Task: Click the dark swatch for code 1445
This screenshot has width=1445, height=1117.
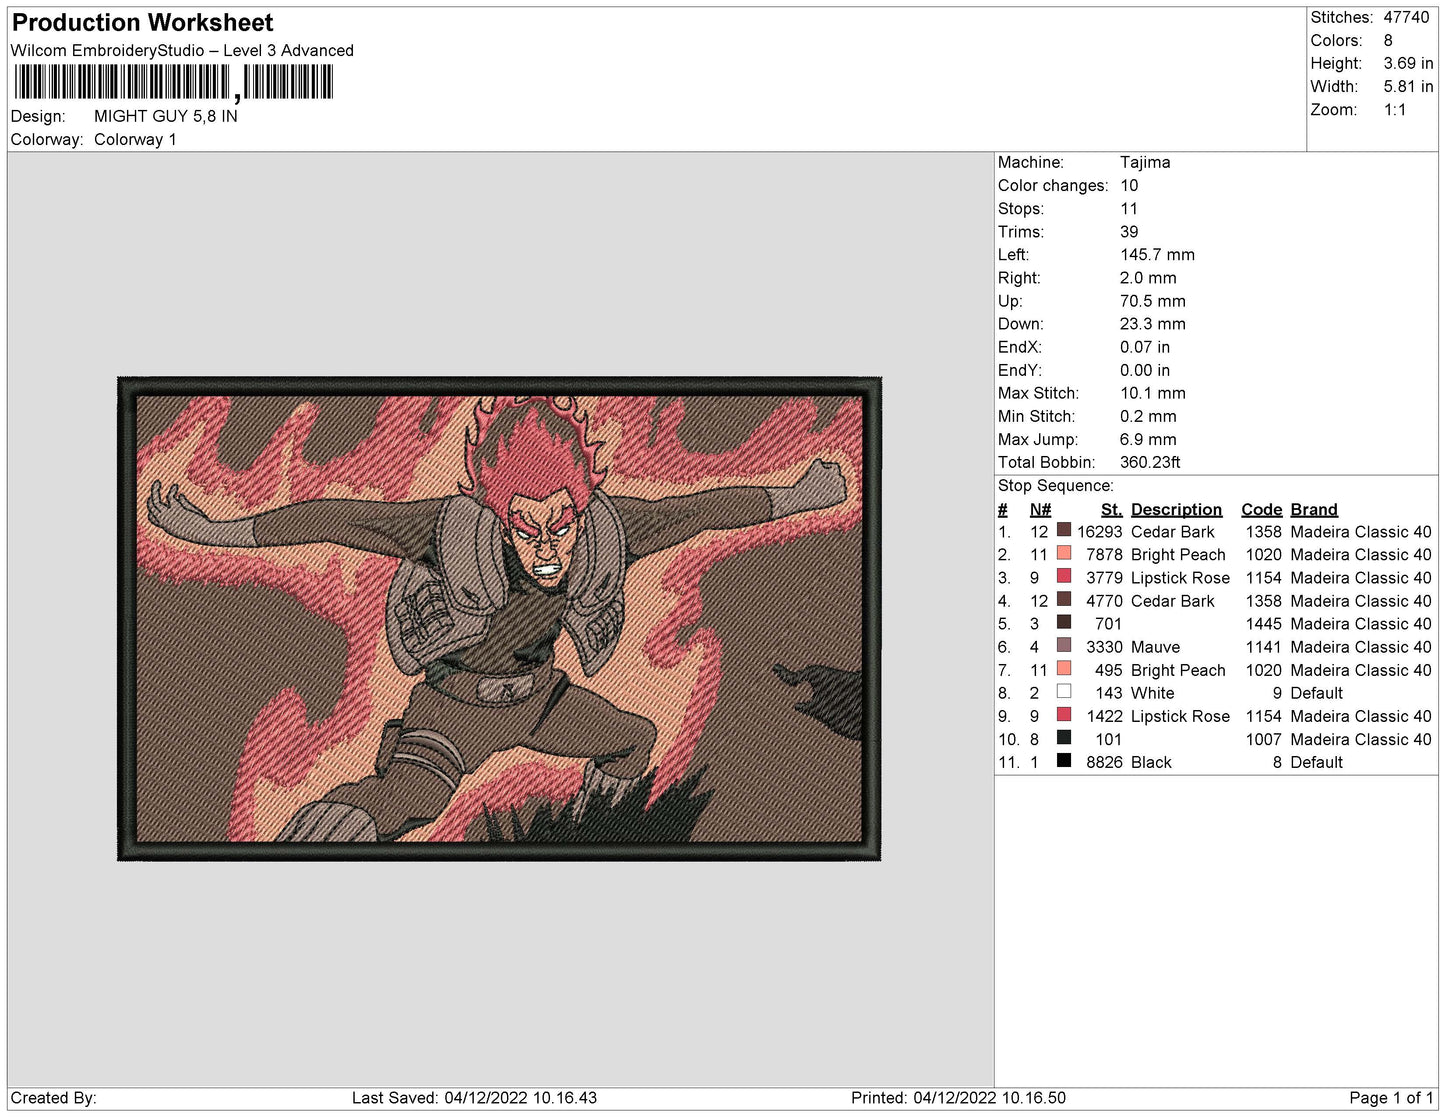Action: [1064, 622]
